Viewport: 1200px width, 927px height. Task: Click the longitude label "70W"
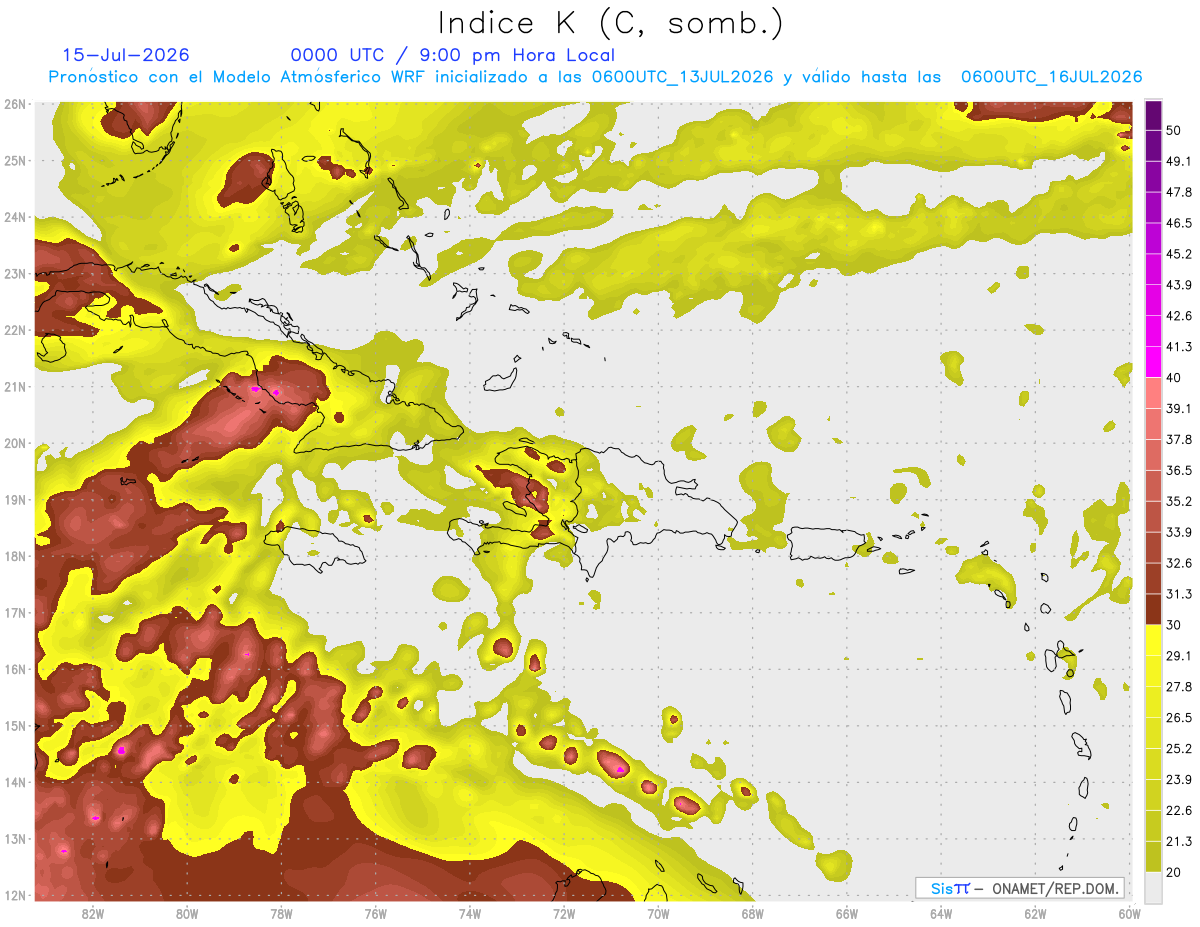tap(658, 913)
